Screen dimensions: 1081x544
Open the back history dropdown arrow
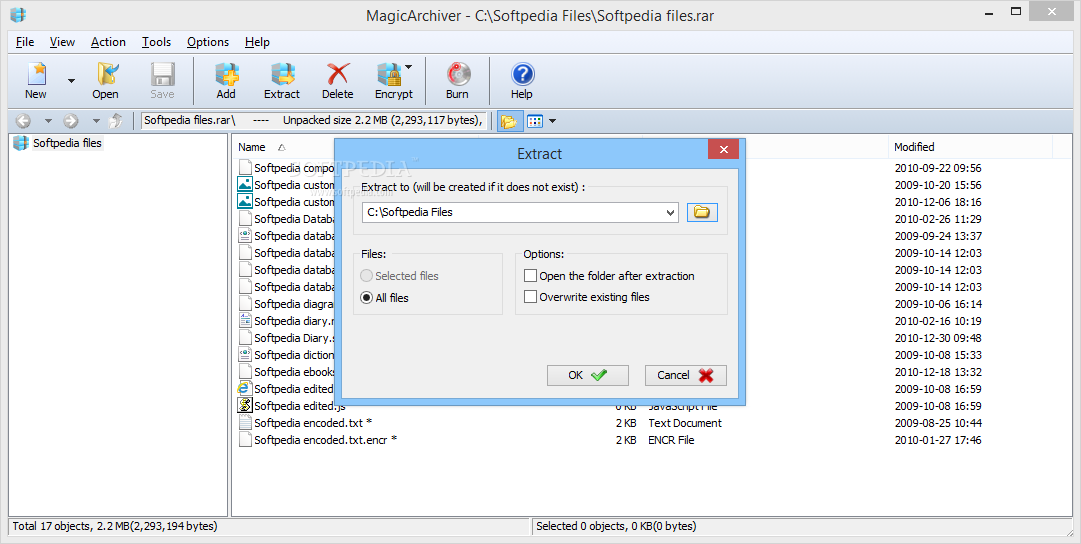[x=48, y=121]
